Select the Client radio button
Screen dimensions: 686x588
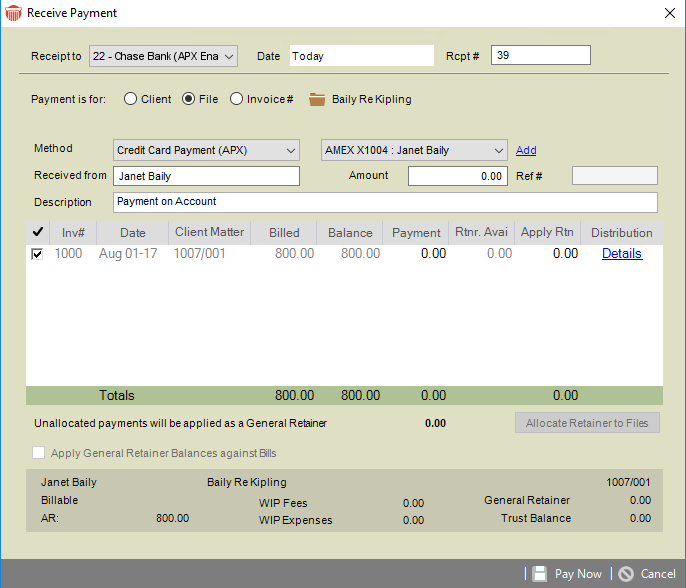click(x=130, y=99)
